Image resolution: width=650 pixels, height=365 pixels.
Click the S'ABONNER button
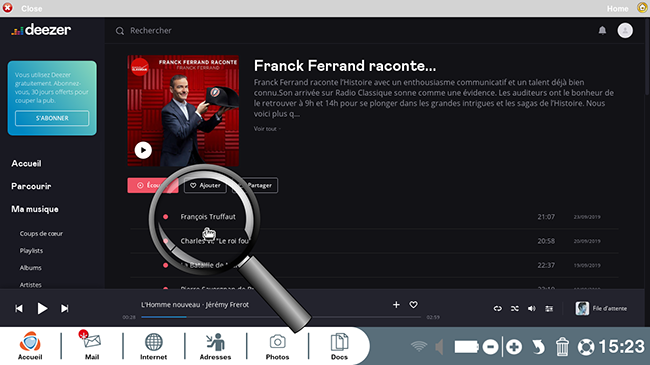coord(52,118)
